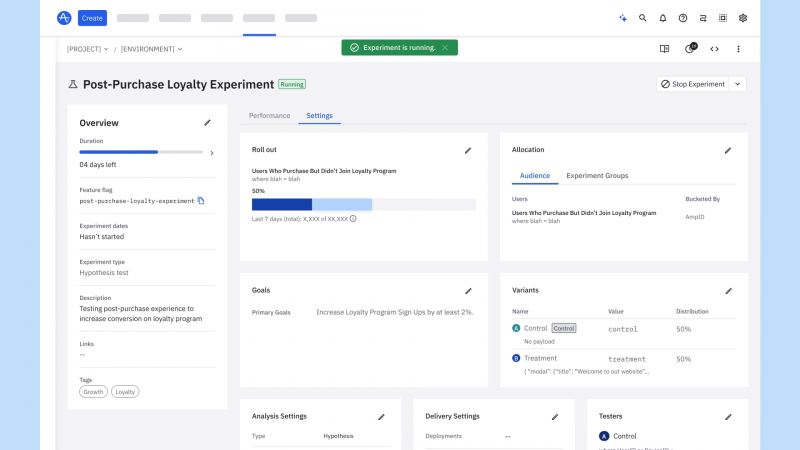This screenshot has height=450, width=800.
Task: Select the Experiment Groups tab
Action: point(597,176)
